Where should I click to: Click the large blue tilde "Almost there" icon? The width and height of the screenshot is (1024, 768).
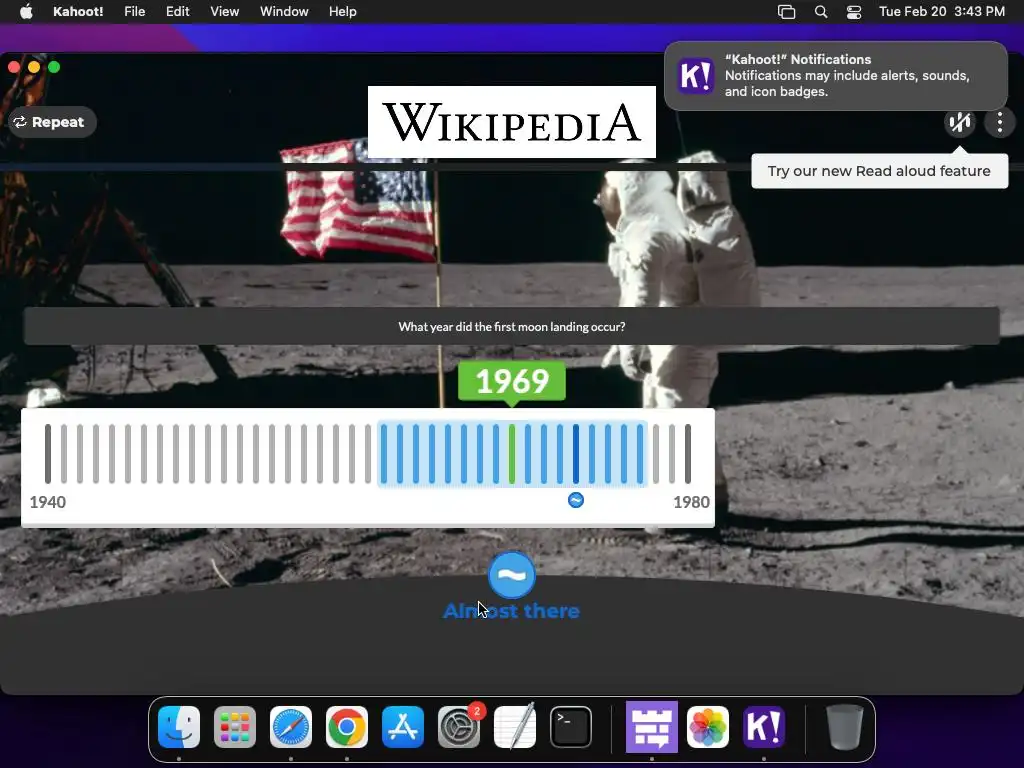[512, 575]
